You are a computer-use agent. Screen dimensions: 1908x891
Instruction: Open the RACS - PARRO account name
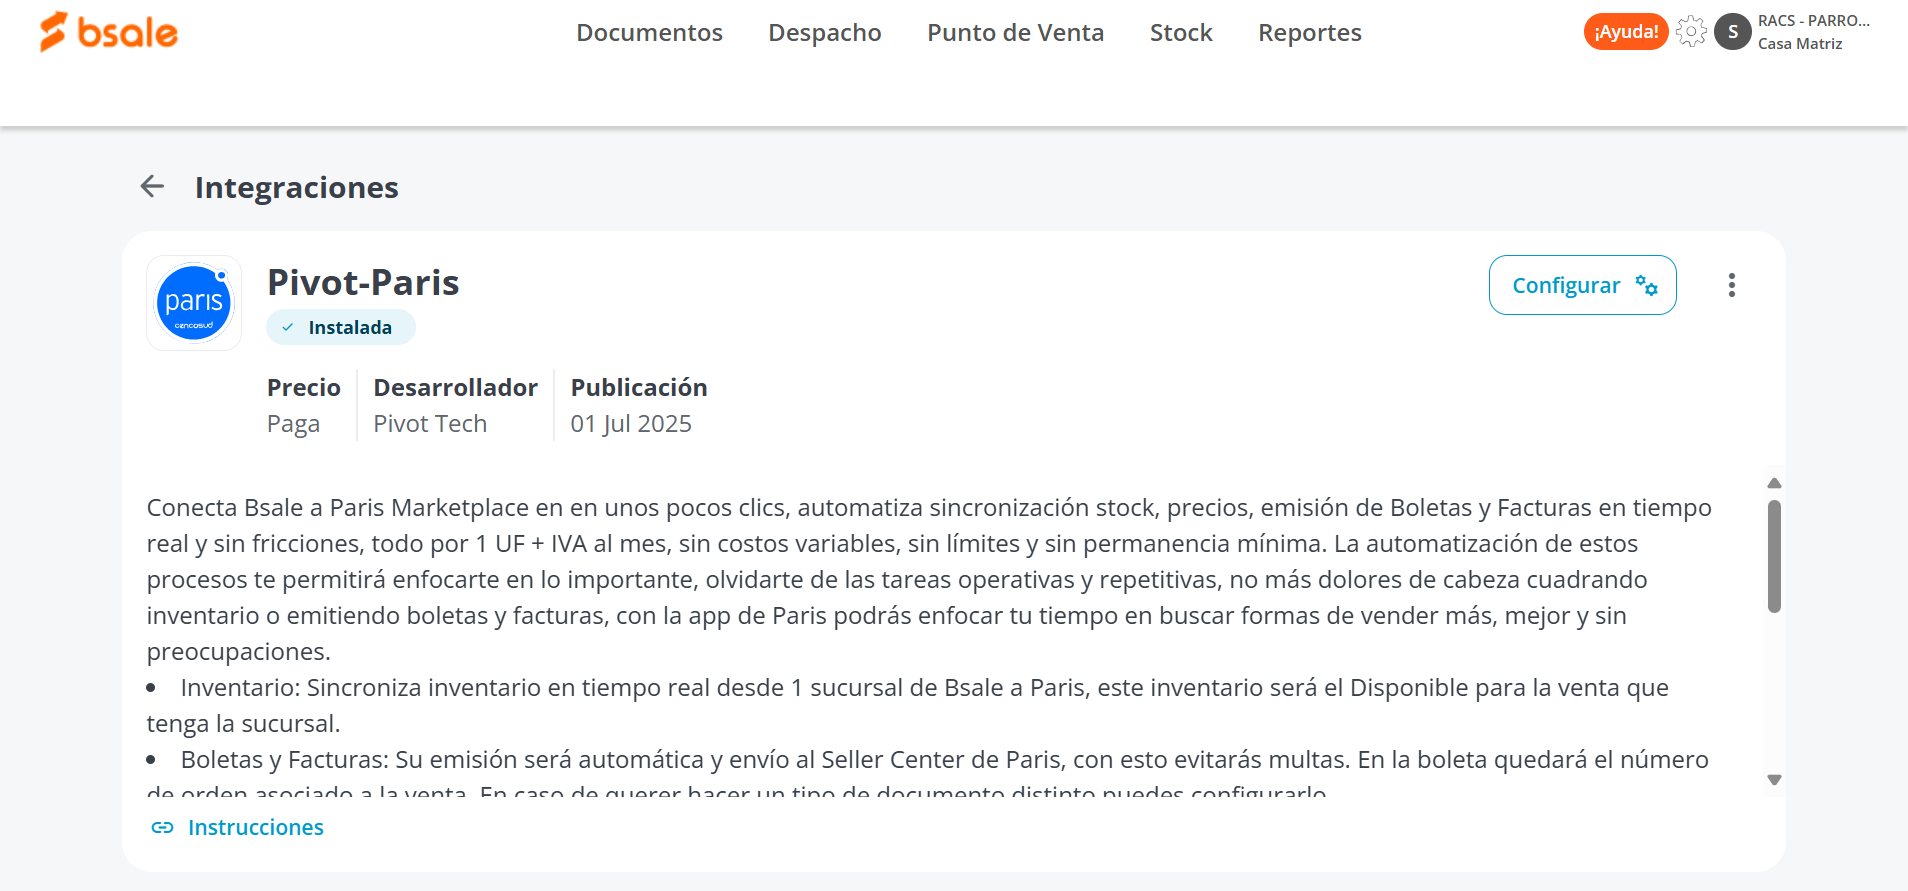pos(1813,21)
